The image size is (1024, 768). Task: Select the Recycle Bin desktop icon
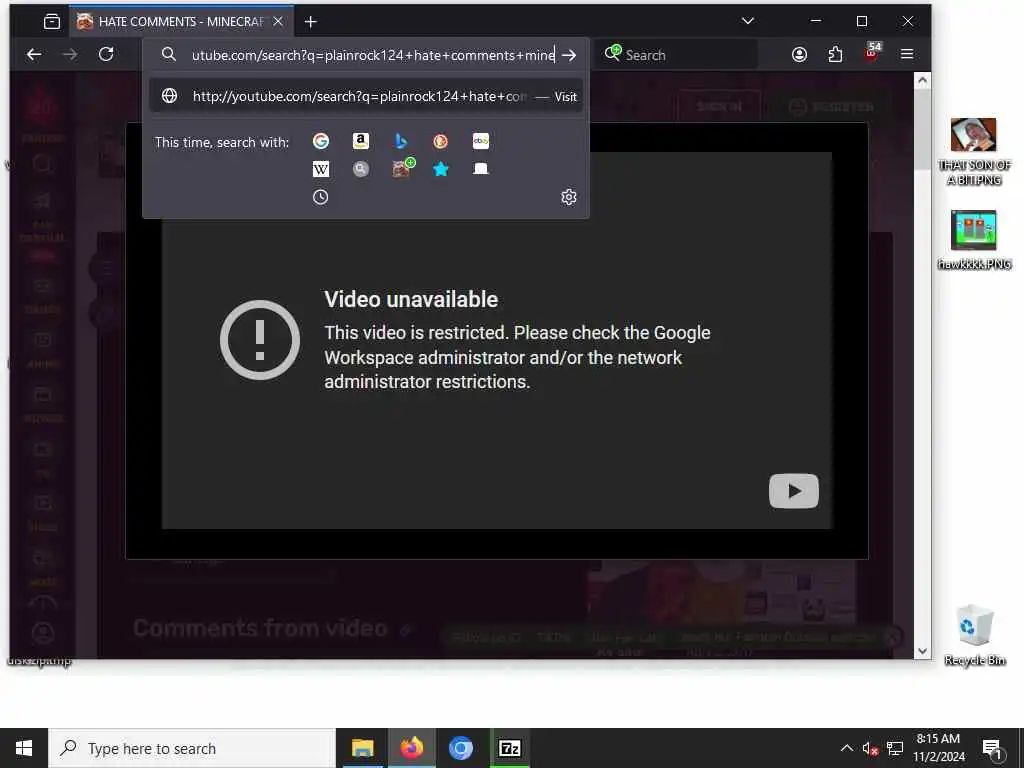click(974, 635)
